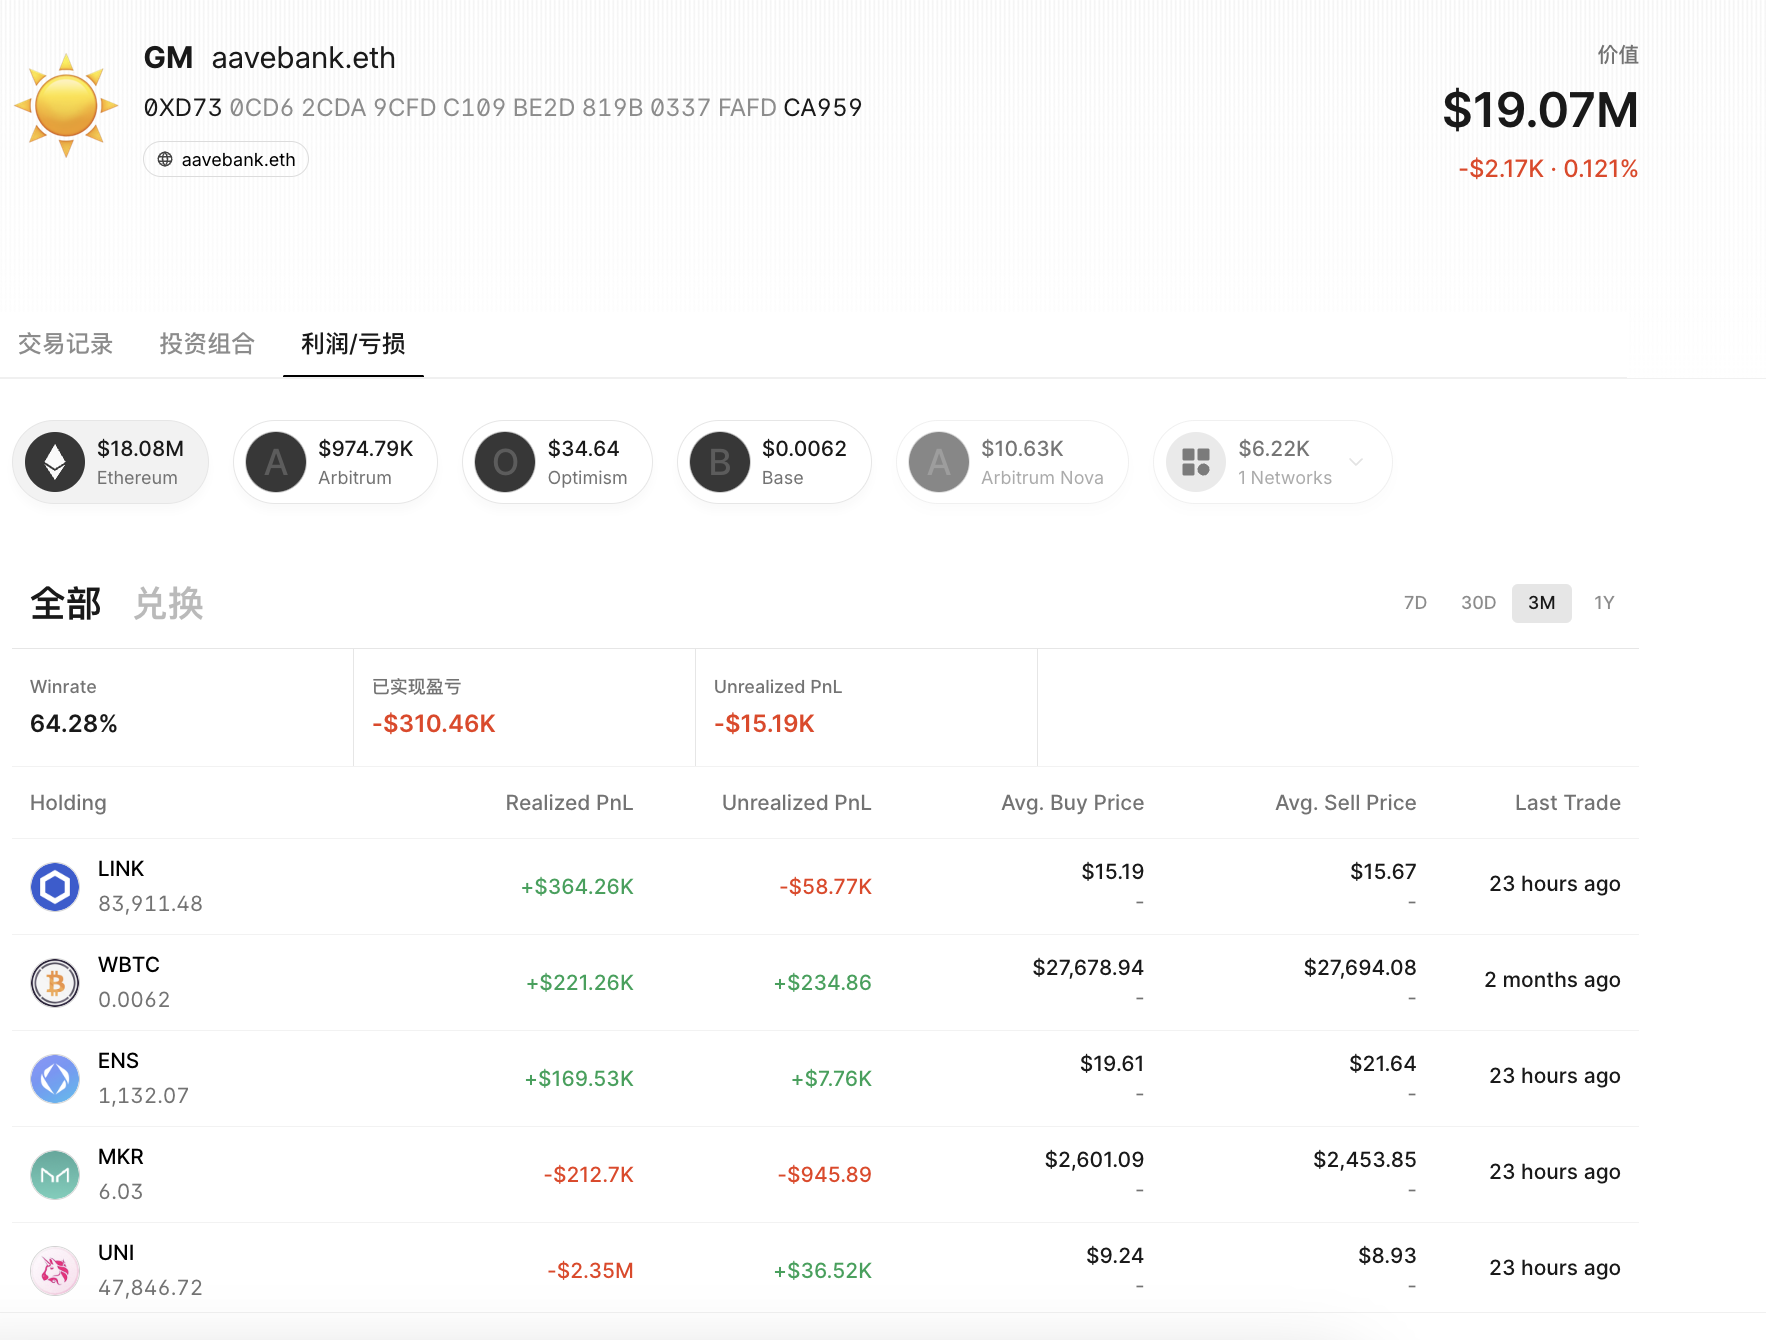Filter by $10.63K Arbitrum Nova card
Screen dimensions: 1766x1340
1012,462
